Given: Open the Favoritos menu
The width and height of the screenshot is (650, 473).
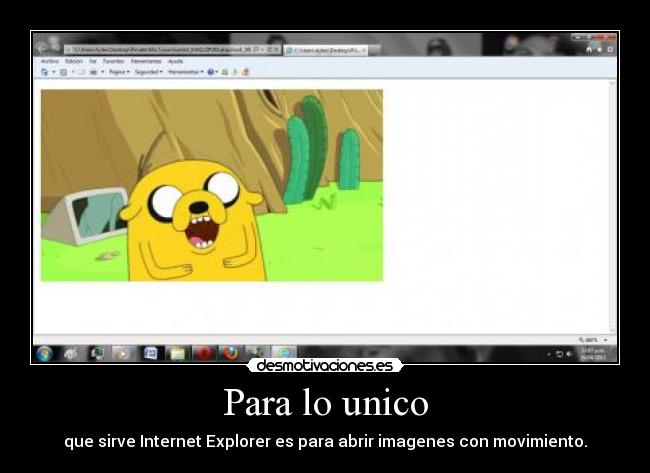Looking at the screenshot, I should [x=113, y=61].
